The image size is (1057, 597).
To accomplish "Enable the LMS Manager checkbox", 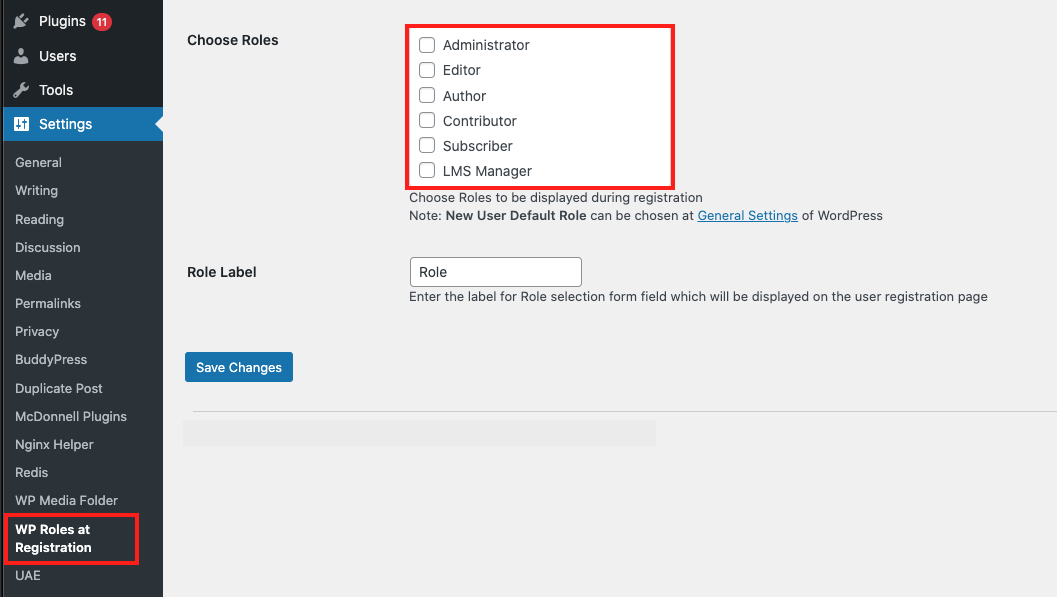I will click(x=427, y=170).
